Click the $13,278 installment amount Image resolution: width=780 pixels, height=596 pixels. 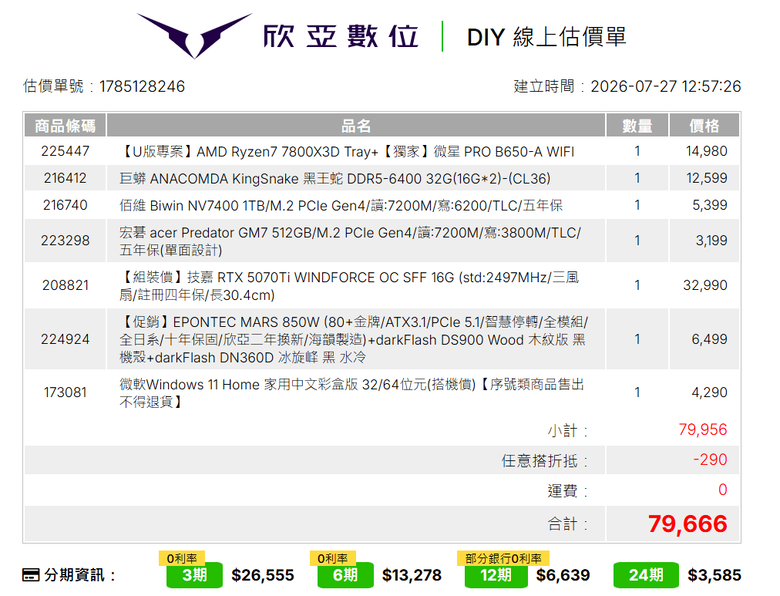tap(412, 575)
